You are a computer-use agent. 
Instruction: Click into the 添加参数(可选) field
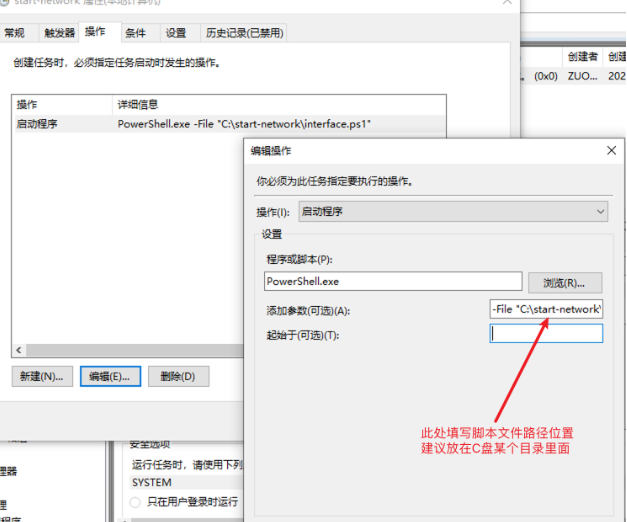pyautogui.click(x=546, y=310)
